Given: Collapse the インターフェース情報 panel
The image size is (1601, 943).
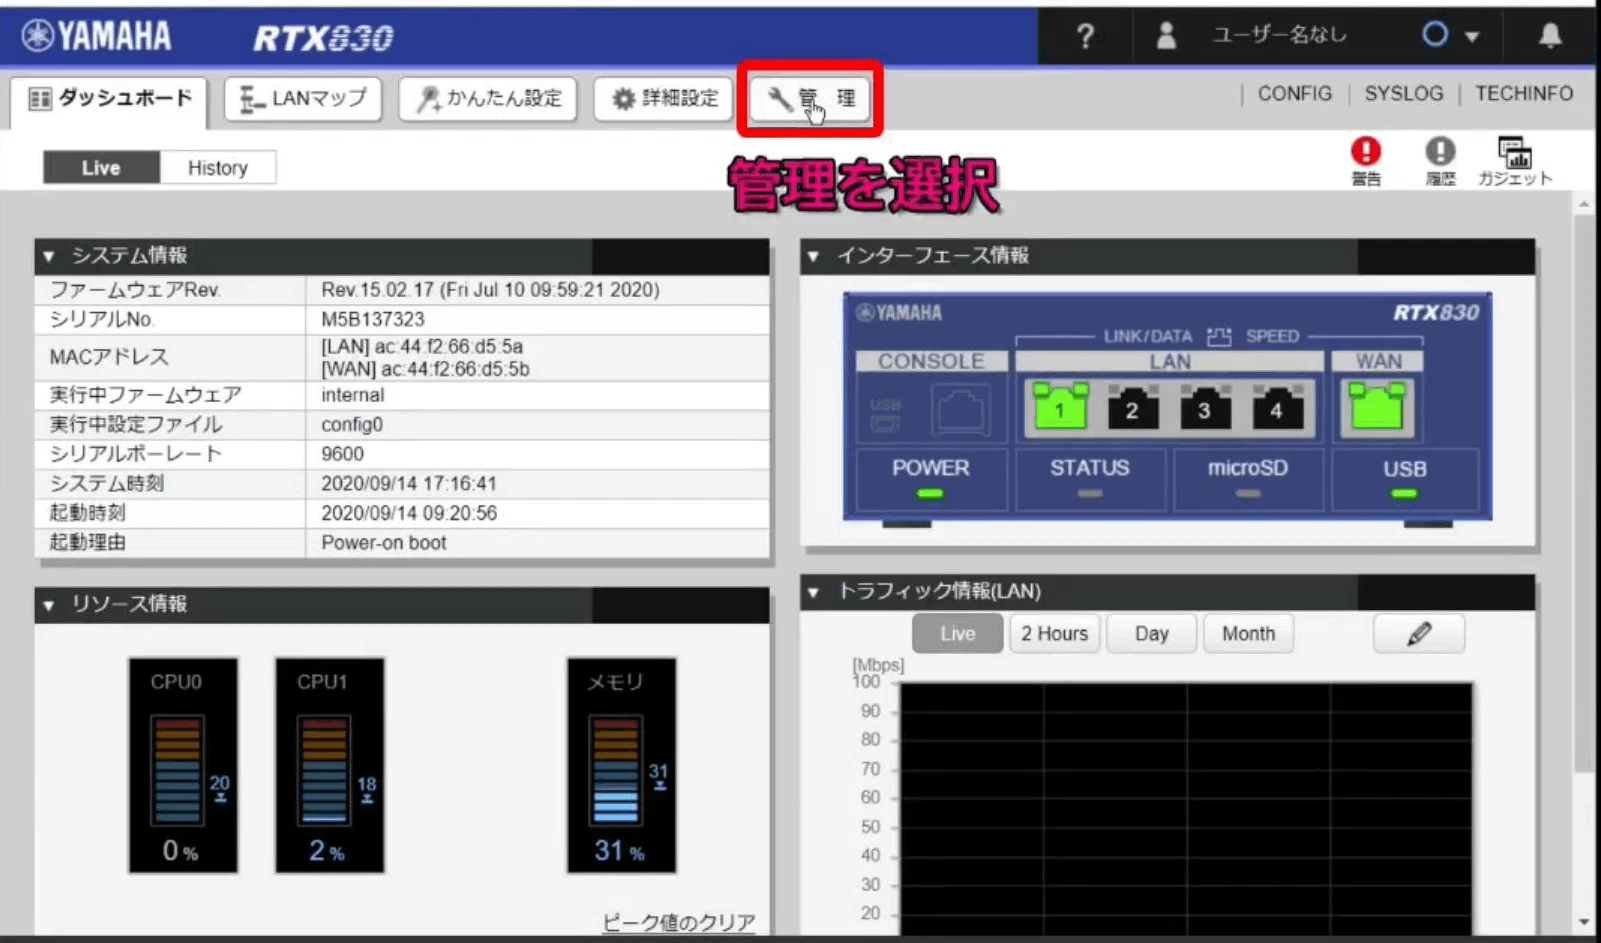Looking at the screenshot, I should (x=814, y=256).
